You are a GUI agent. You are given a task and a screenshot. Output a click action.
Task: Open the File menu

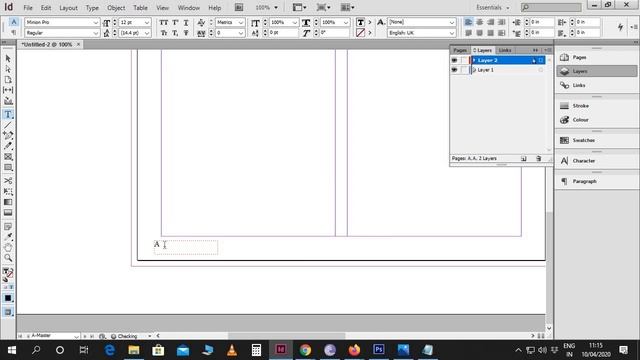click(28, 8)
